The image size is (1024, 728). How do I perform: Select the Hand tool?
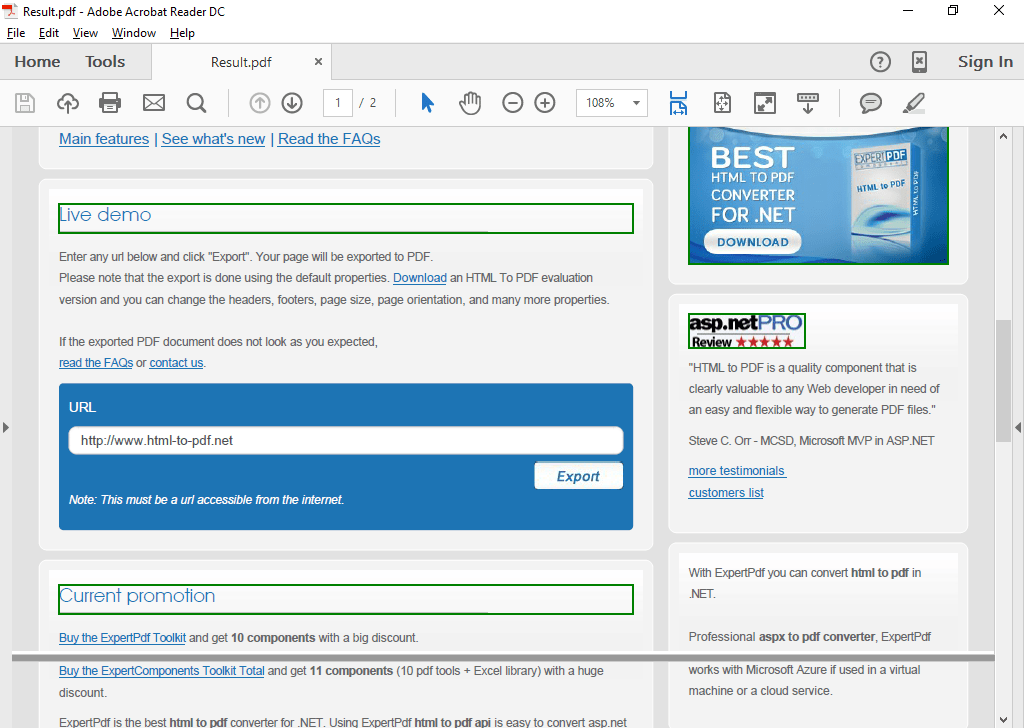point(470,103)
